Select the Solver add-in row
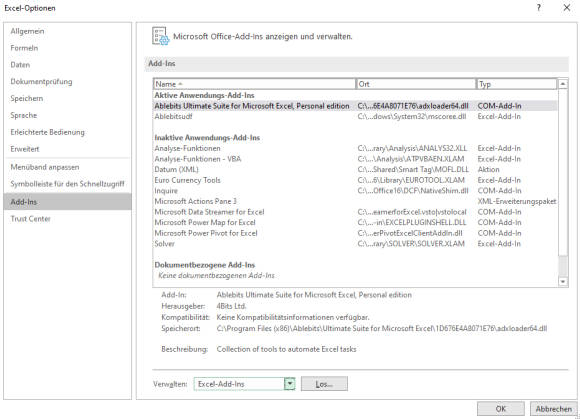Screen dimensions: 580x419 click(355, 244)
